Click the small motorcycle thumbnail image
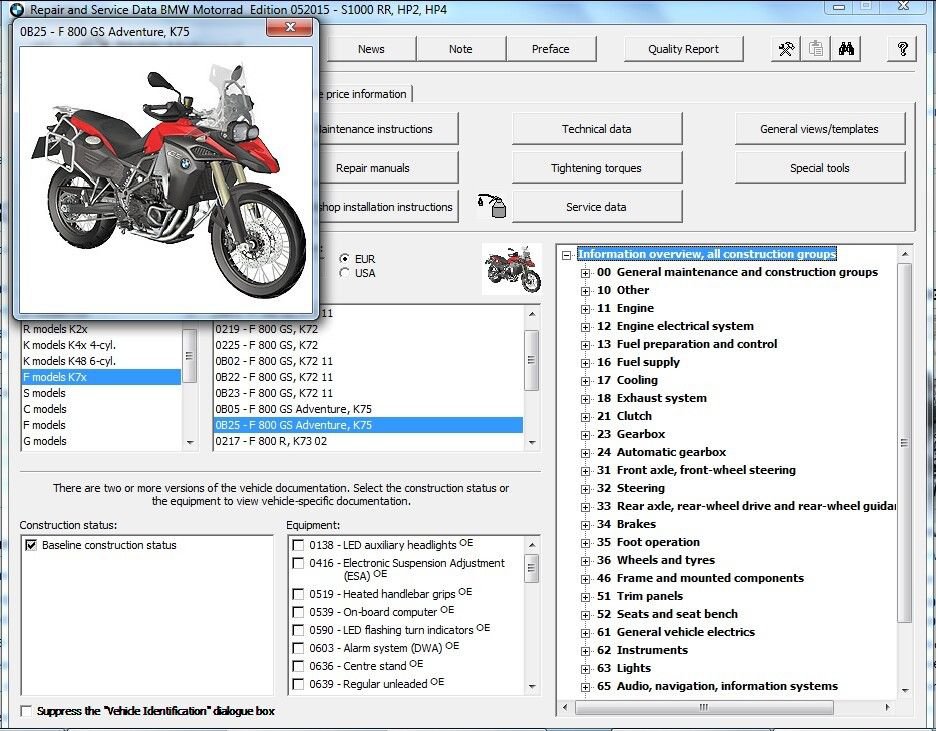The width and height of the screenshot is (936, 731). (512, 269)
